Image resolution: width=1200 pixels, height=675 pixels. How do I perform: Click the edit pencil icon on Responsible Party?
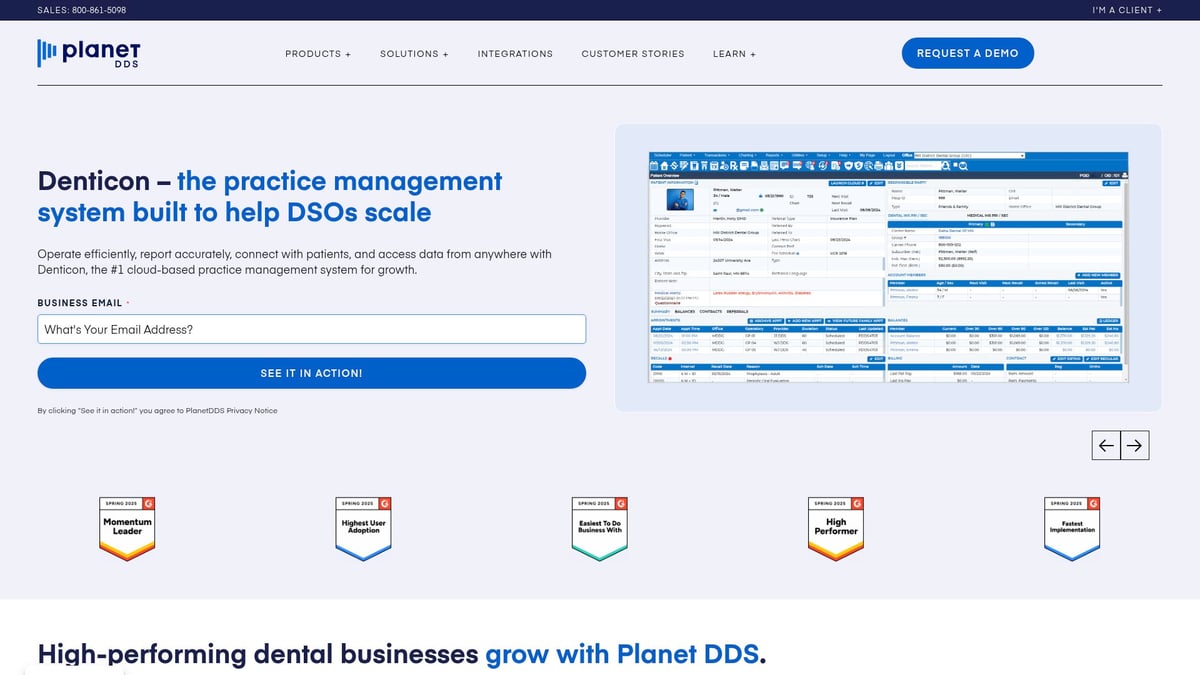tap(1113, 184)
